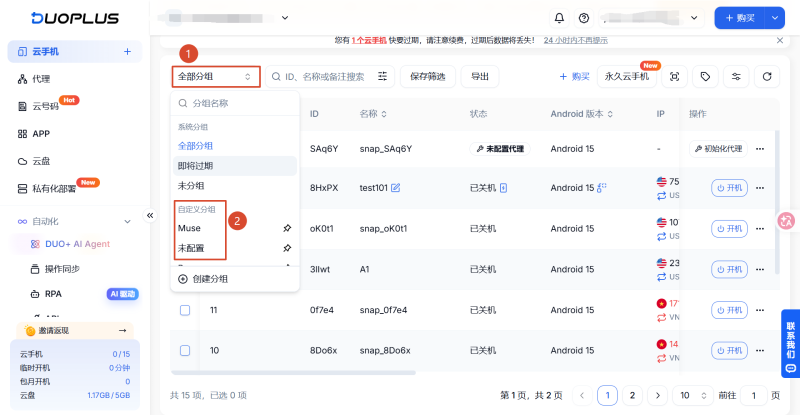Image resolution: width=800 pixels, height=415 pixels.
Task: Click 开机 button for test101 row
Action: 729,188
